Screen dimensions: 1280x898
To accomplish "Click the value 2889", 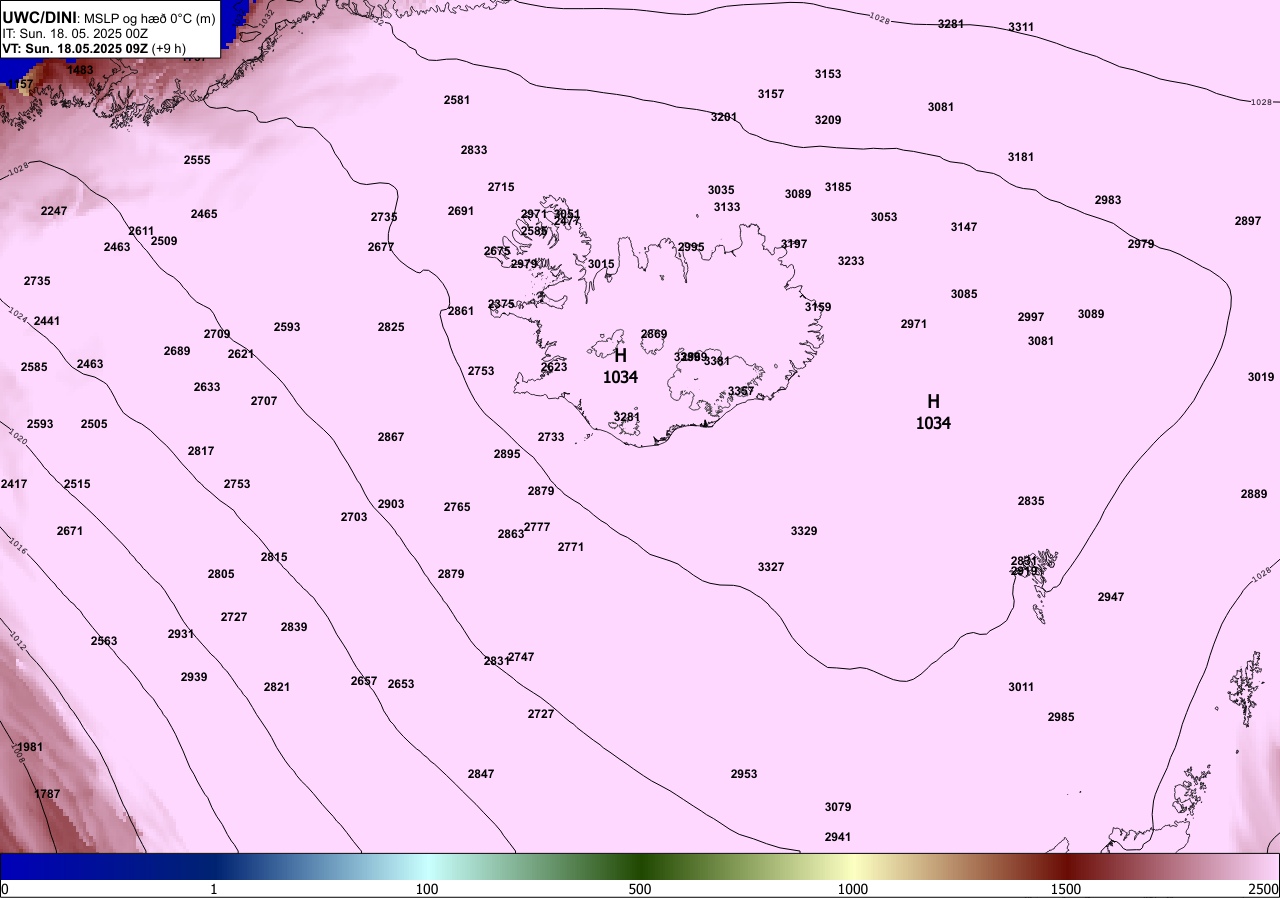I will pyautogui.click(x=1254, y=494).
